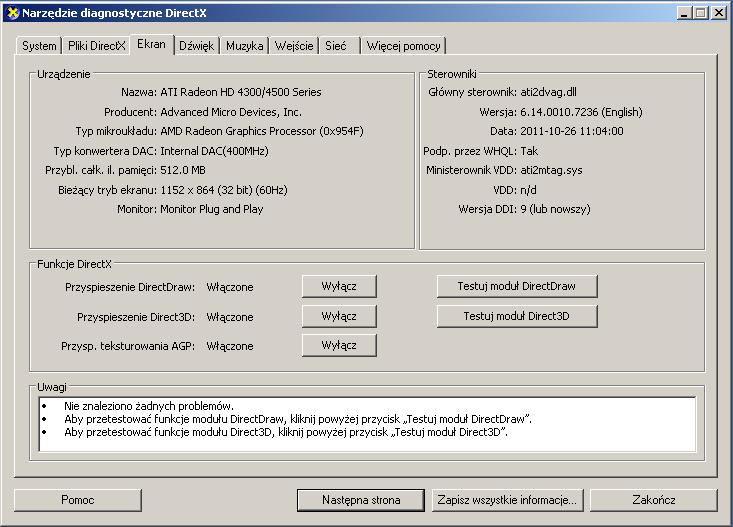Show the Więcej pomocy tab
This screenshot has width=733, height=527.
coord(403,46)
